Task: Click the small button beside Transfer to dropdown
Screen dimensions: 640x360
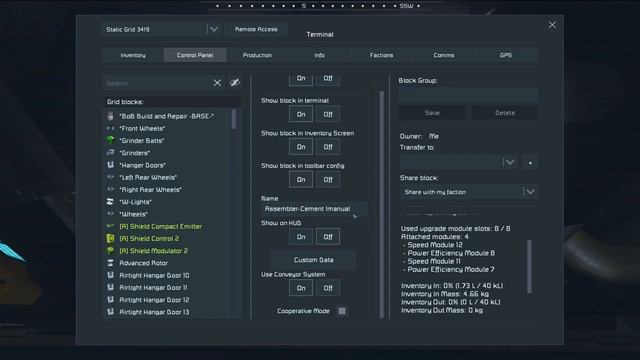Action: point(530,162)
